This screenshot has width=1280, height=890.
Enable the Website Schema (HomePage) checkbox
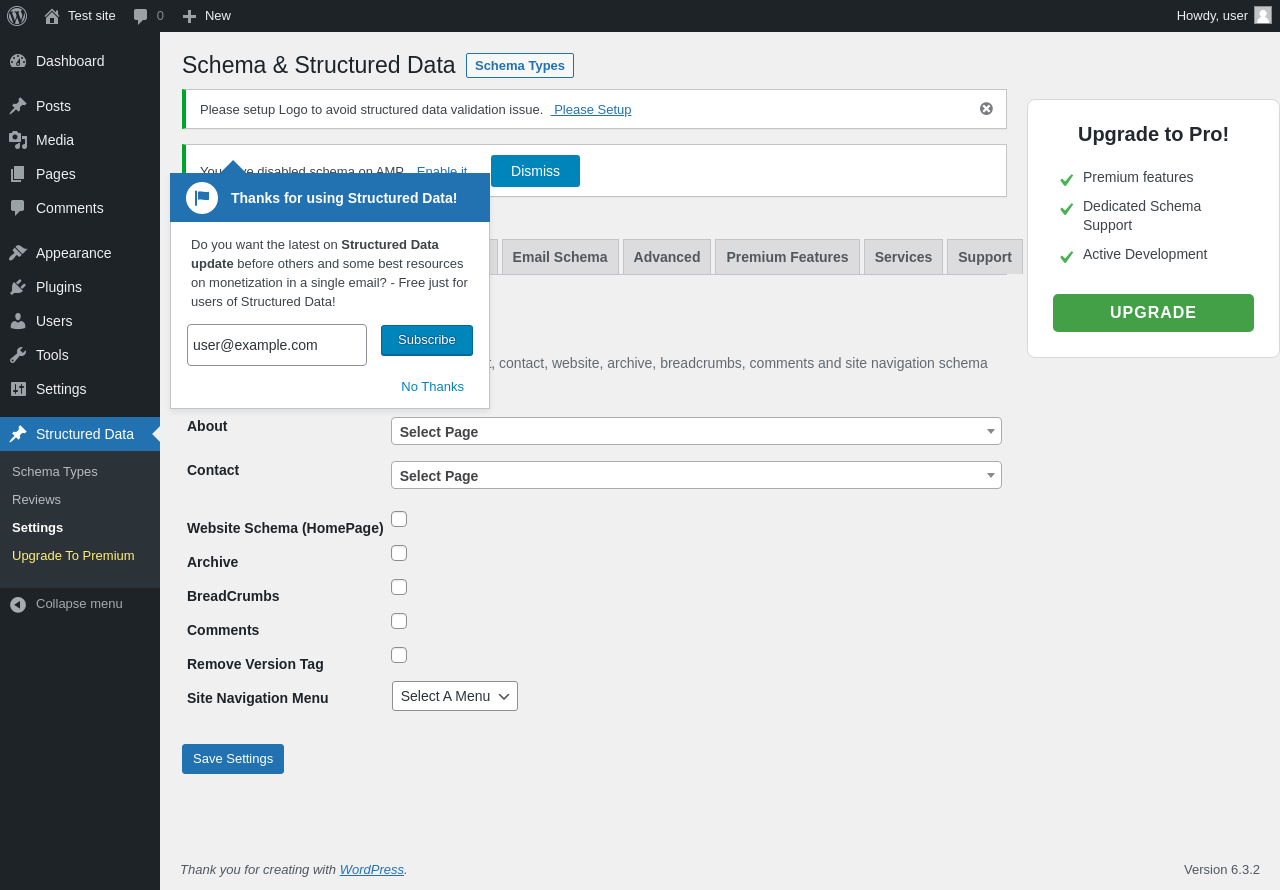(x=399, y=519)
